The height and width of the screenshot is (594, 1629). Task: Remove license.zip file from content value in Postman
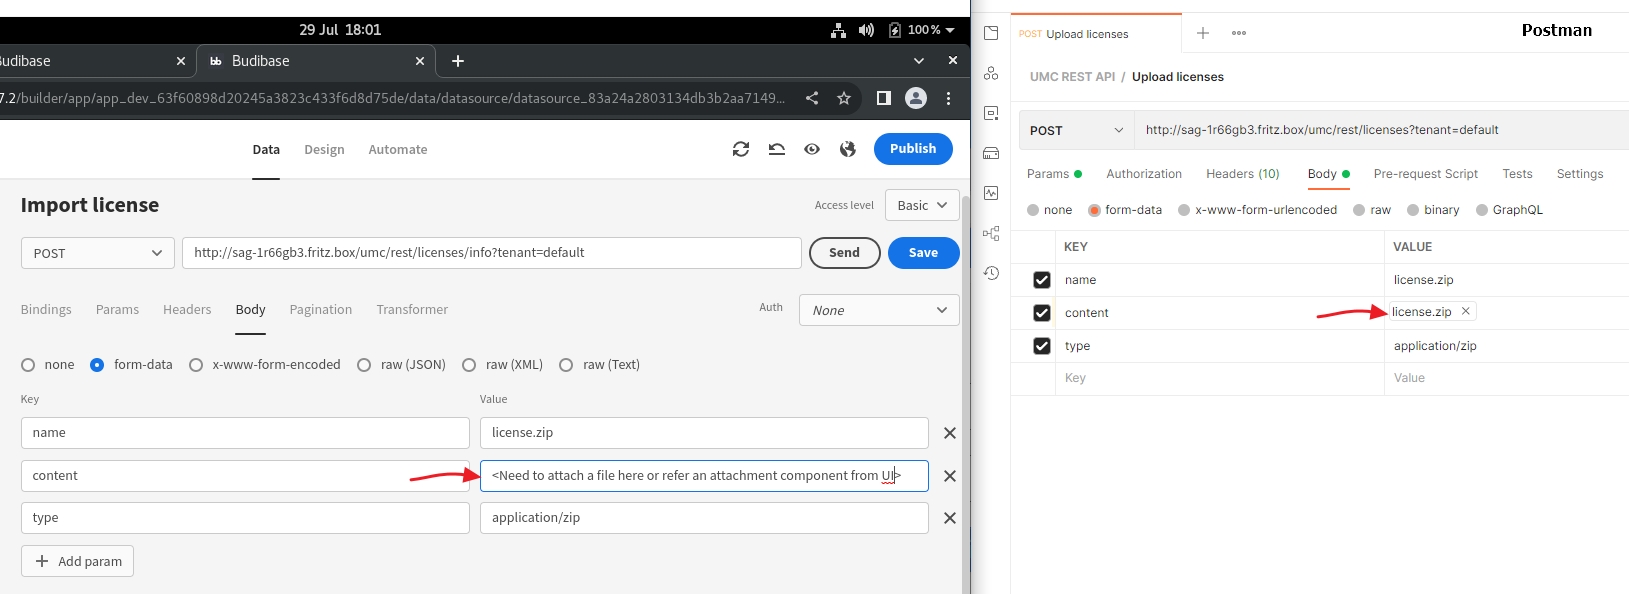(1466, 311)
